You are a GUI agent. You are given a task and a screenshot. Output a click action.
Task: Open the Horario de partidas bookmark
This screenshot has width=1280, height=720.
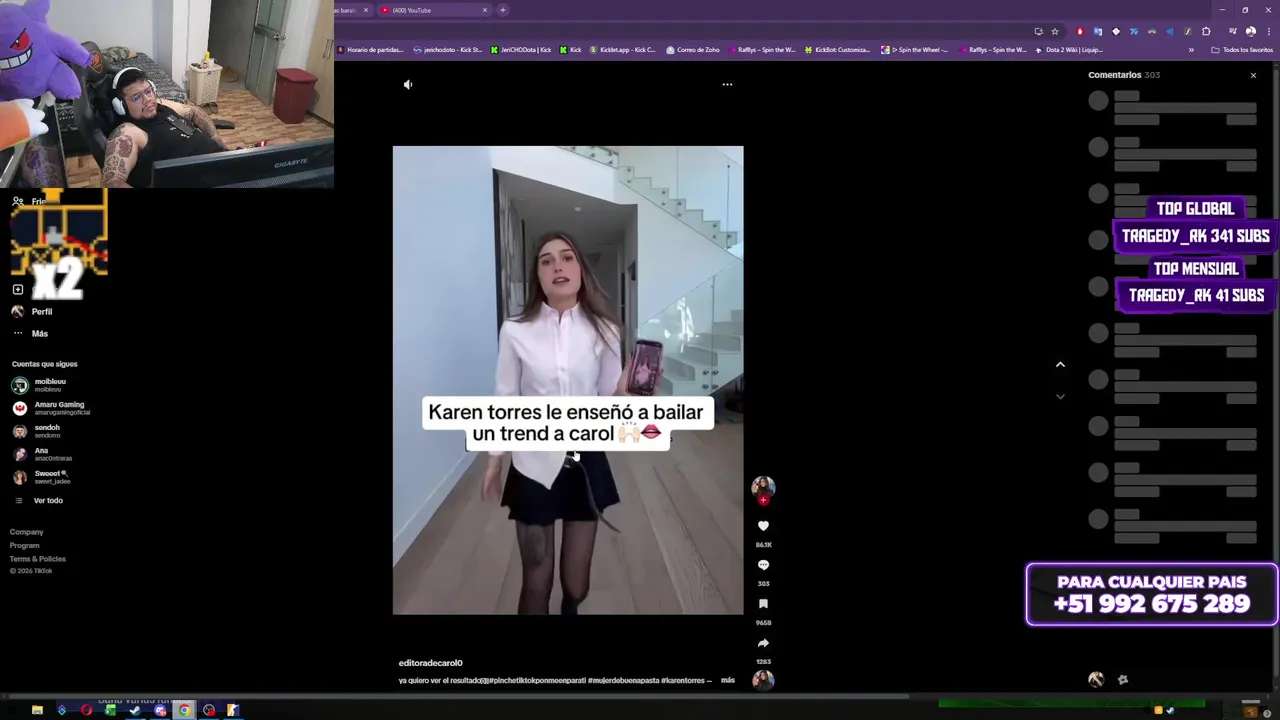tap(370, 49)
